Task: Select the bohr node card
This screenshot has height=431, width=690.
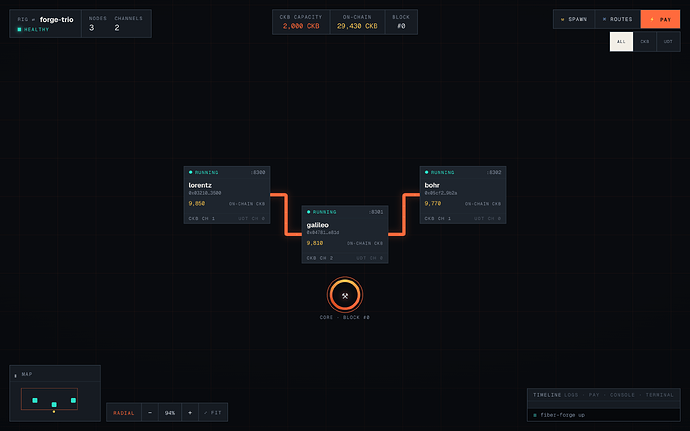Action: tap(462, 195)
